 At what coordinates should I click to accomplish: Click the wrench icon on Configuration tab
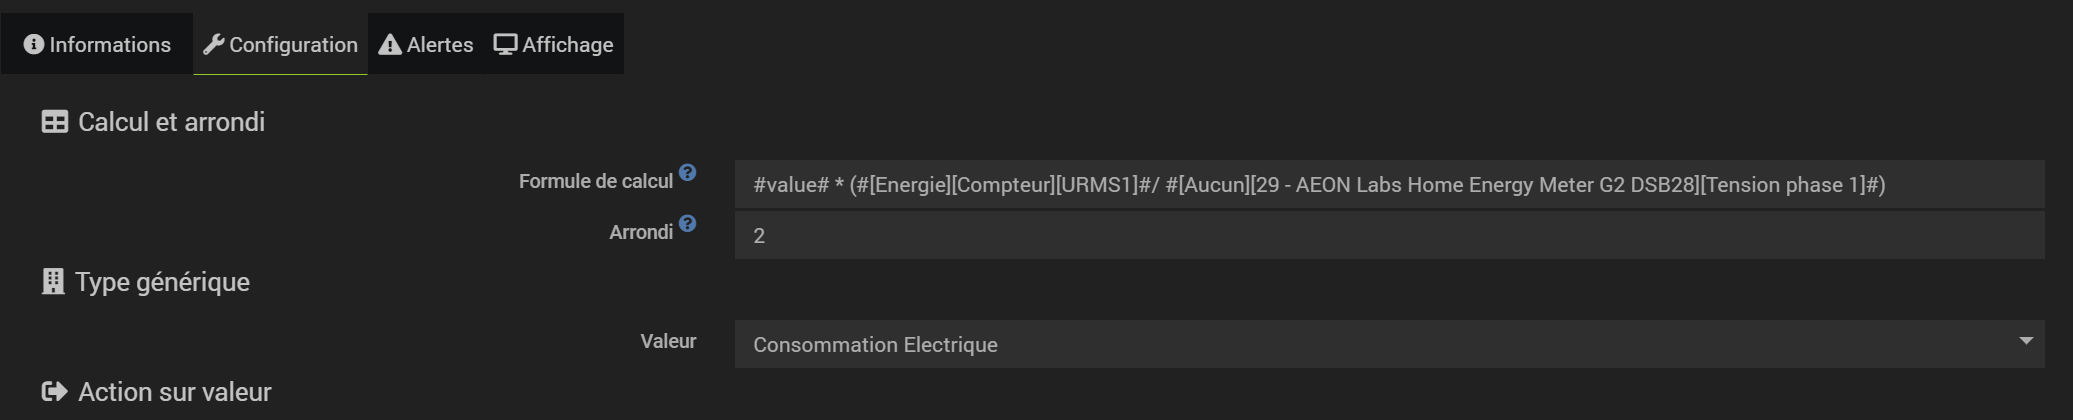pos(213,44)
